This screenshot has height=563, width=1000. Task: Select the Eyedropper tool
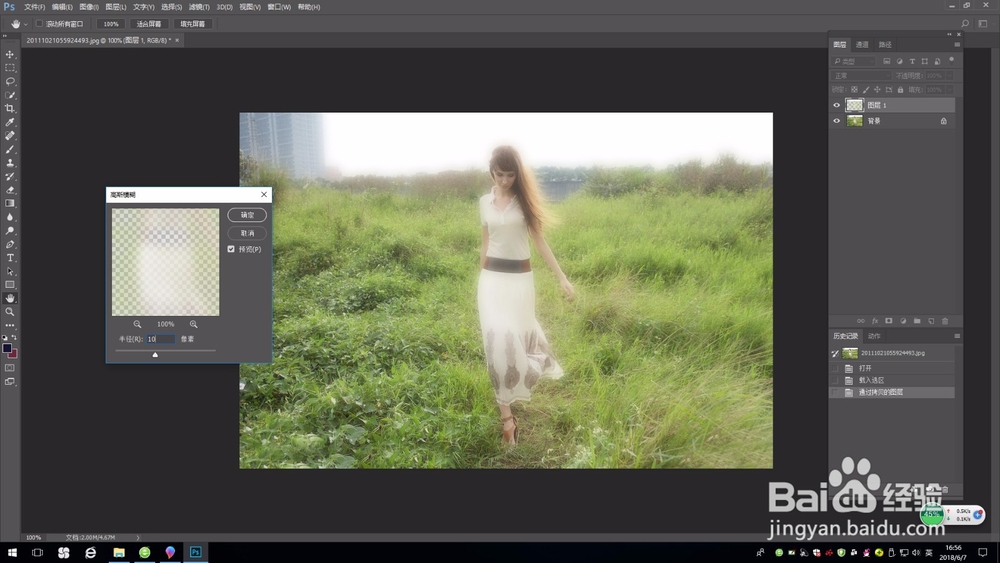coord(10,122)
